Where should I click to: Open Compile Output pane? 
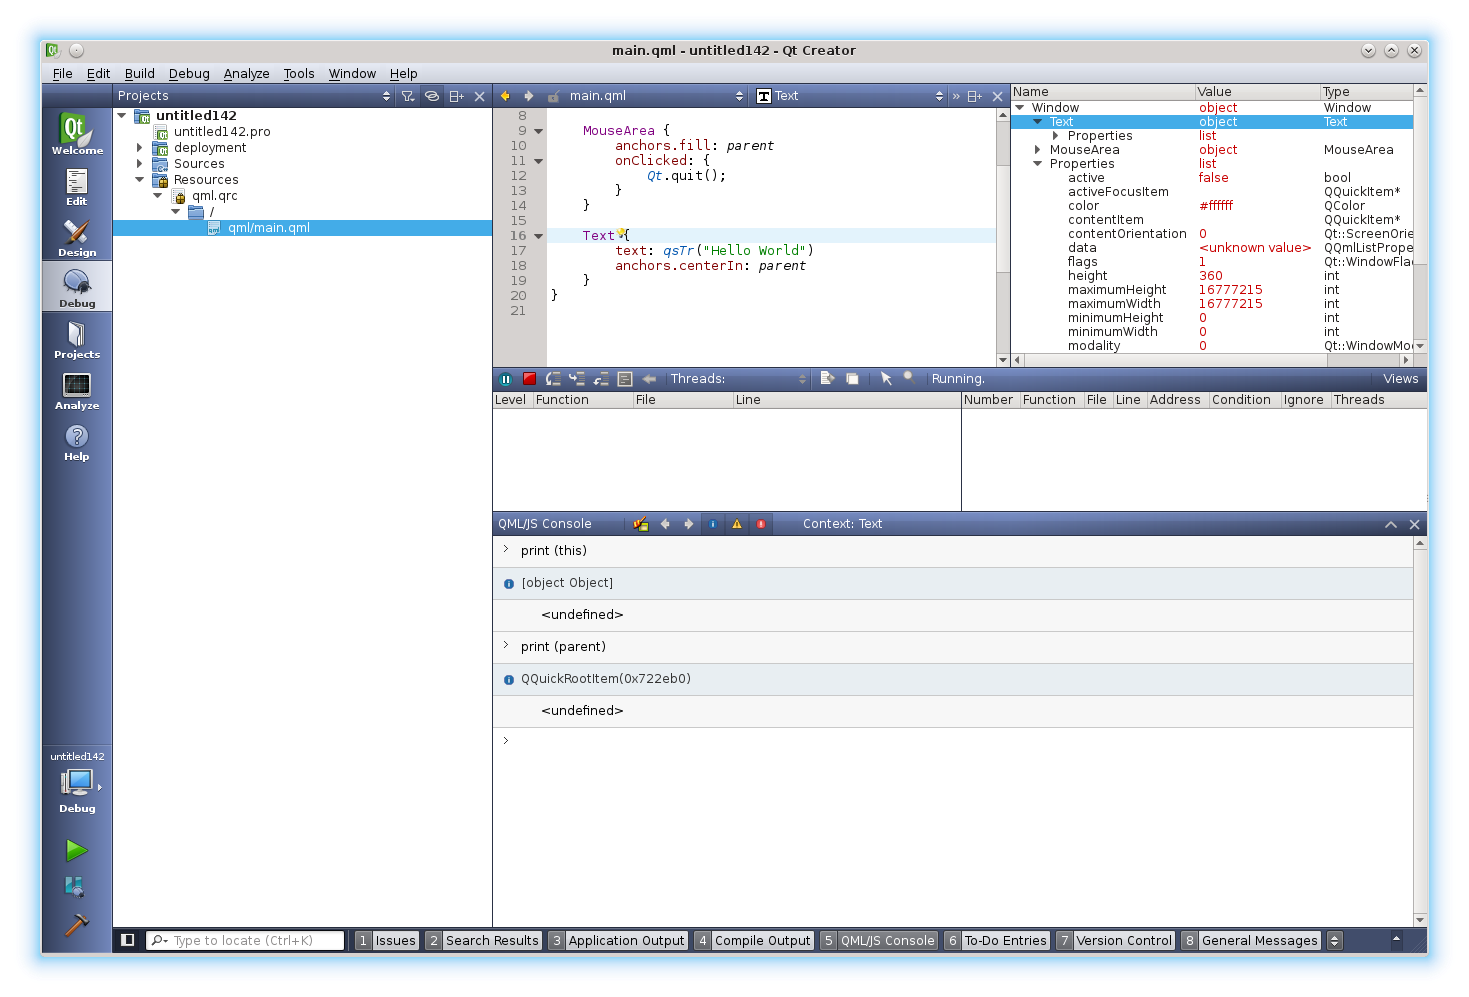click(755, 940)
